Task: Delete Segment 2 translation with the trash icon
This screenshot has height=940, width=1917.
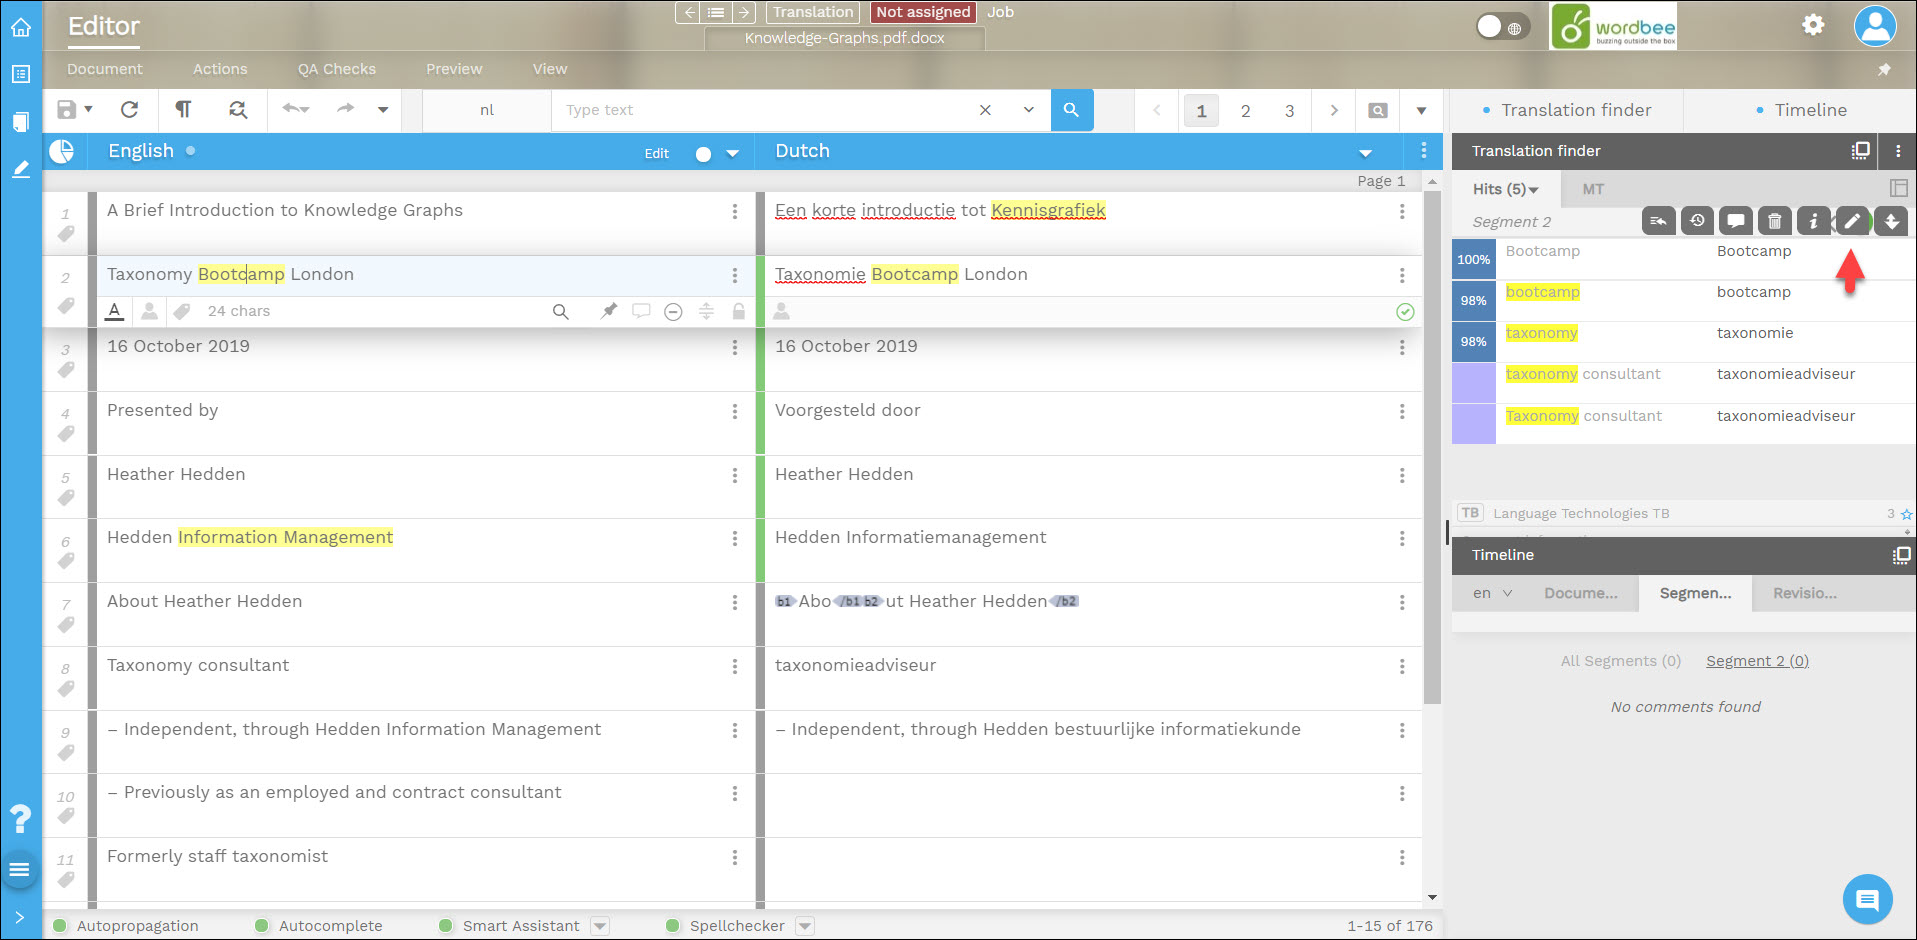Action: [x=1775, y=221]
